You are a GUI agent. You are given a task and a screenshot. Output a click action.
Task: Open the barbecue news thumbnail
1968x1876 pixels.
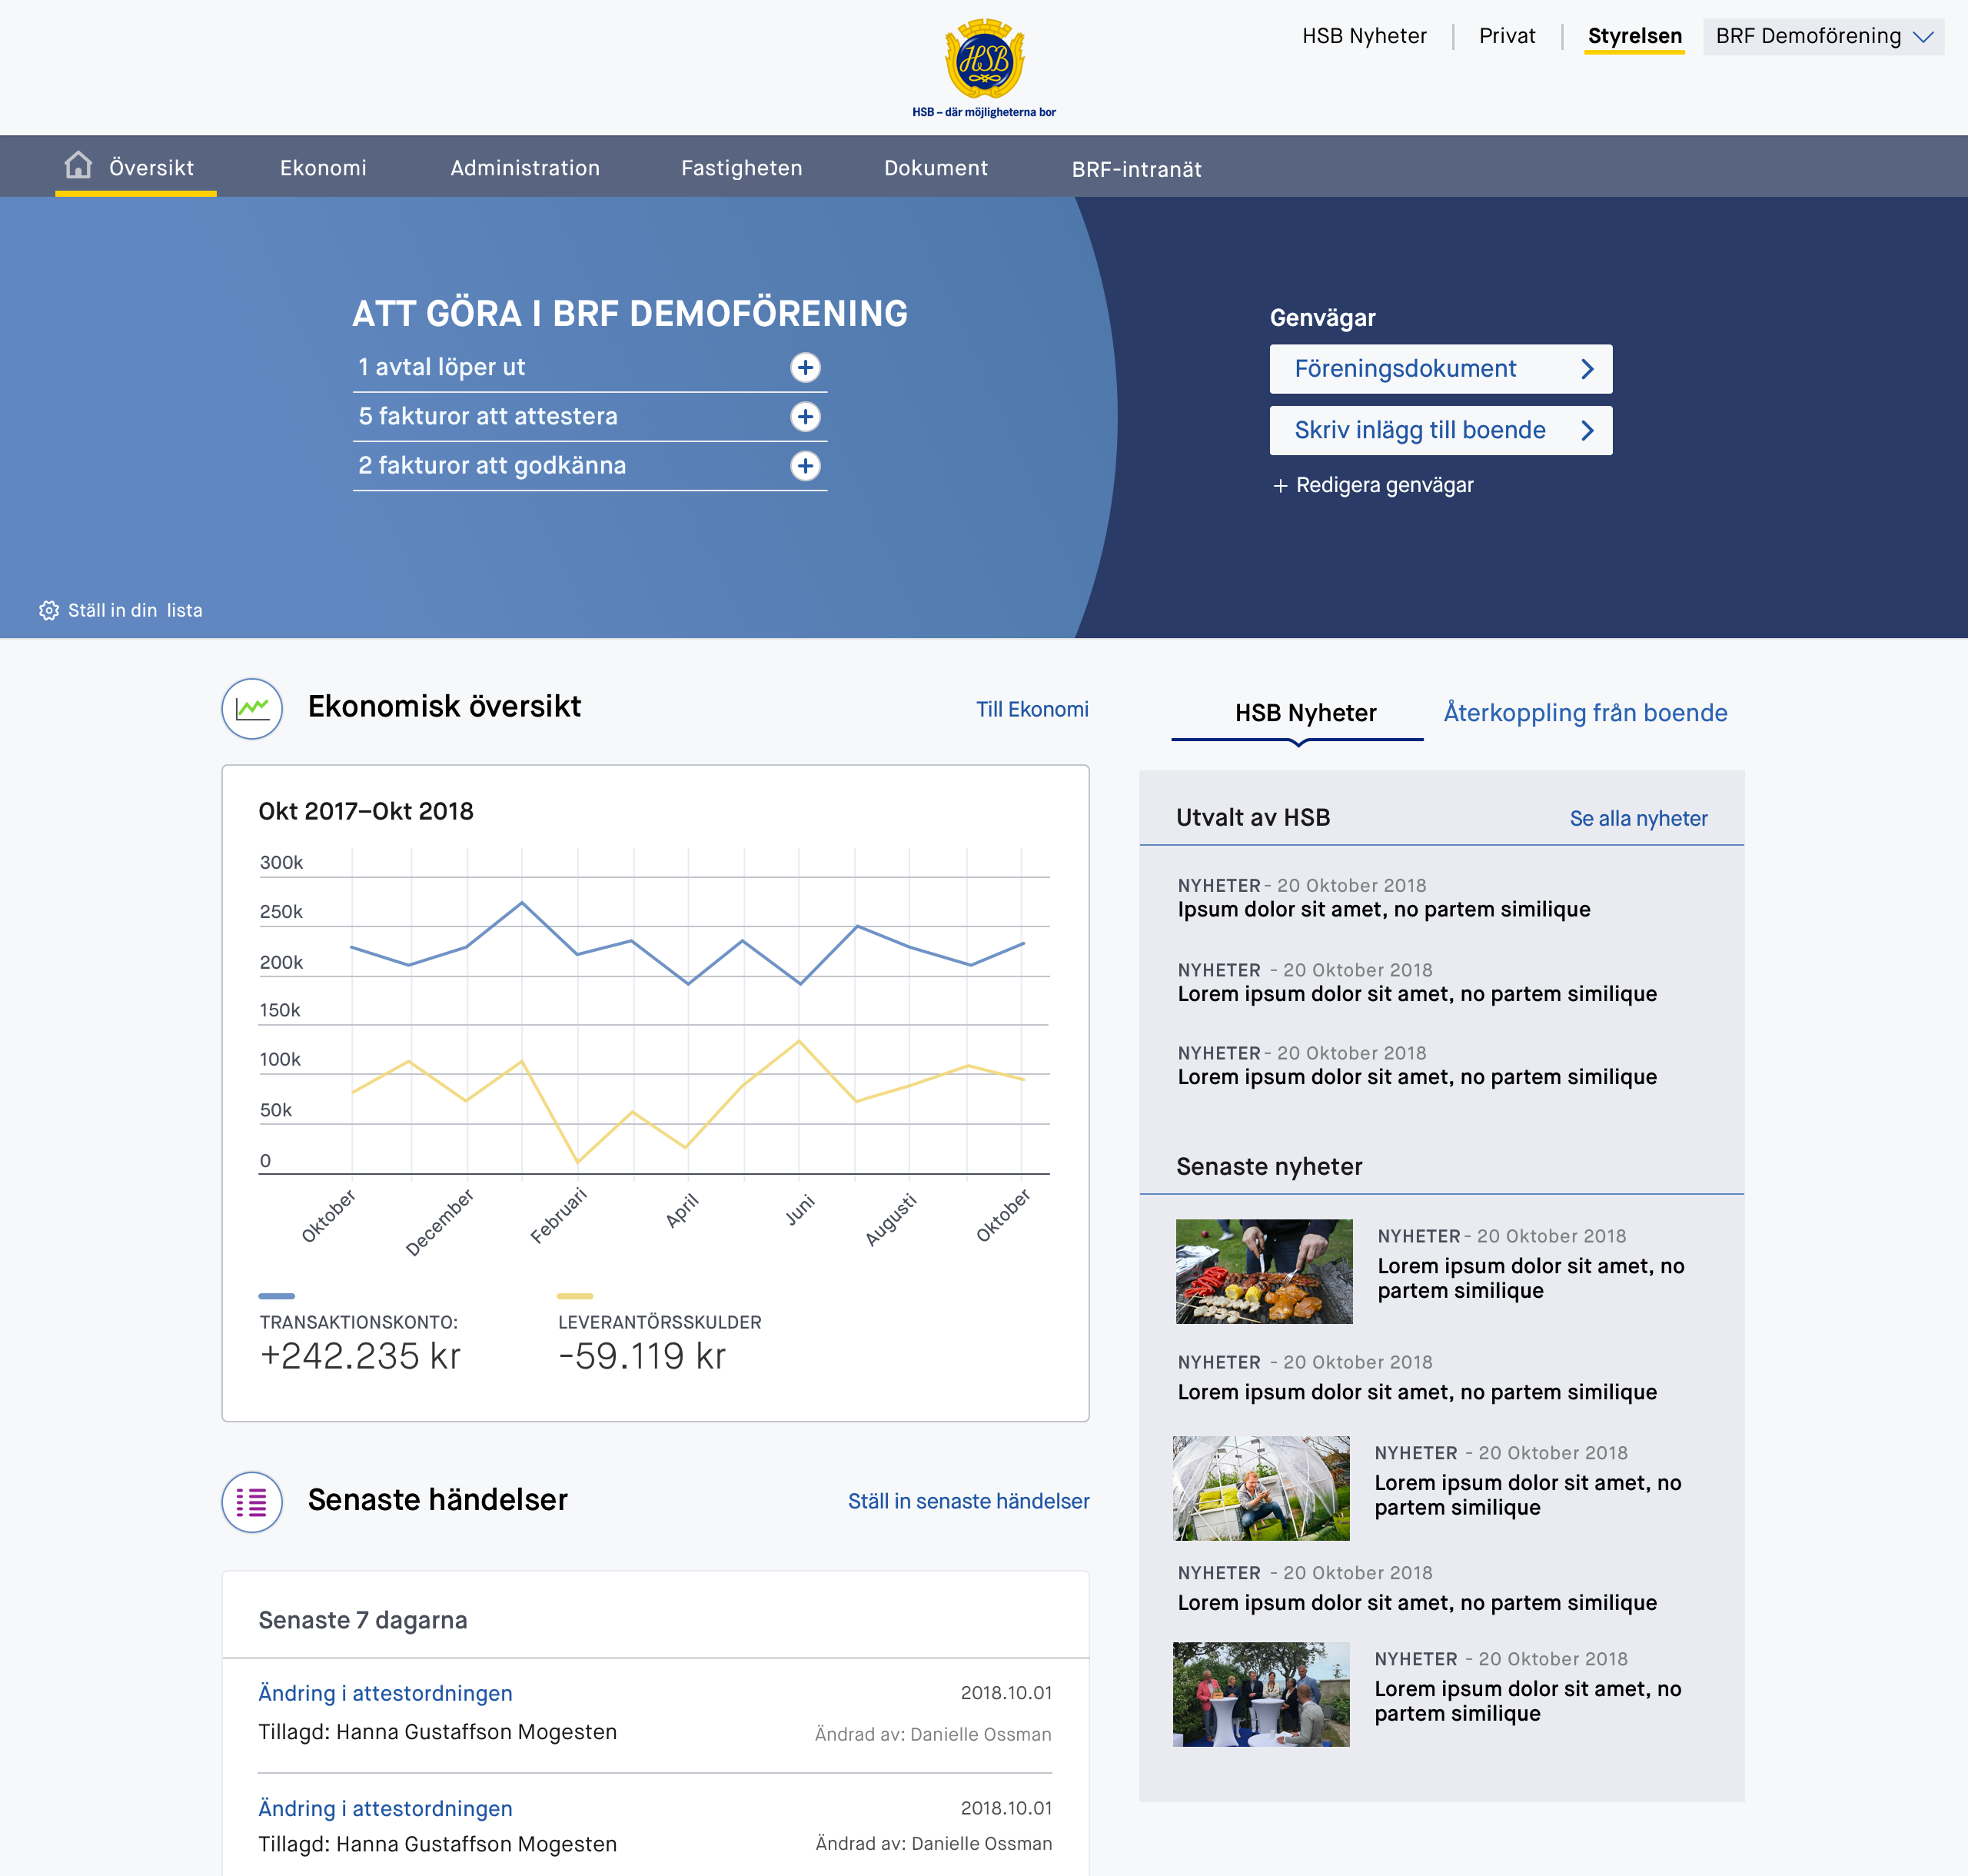(x=1264, y=1271)
